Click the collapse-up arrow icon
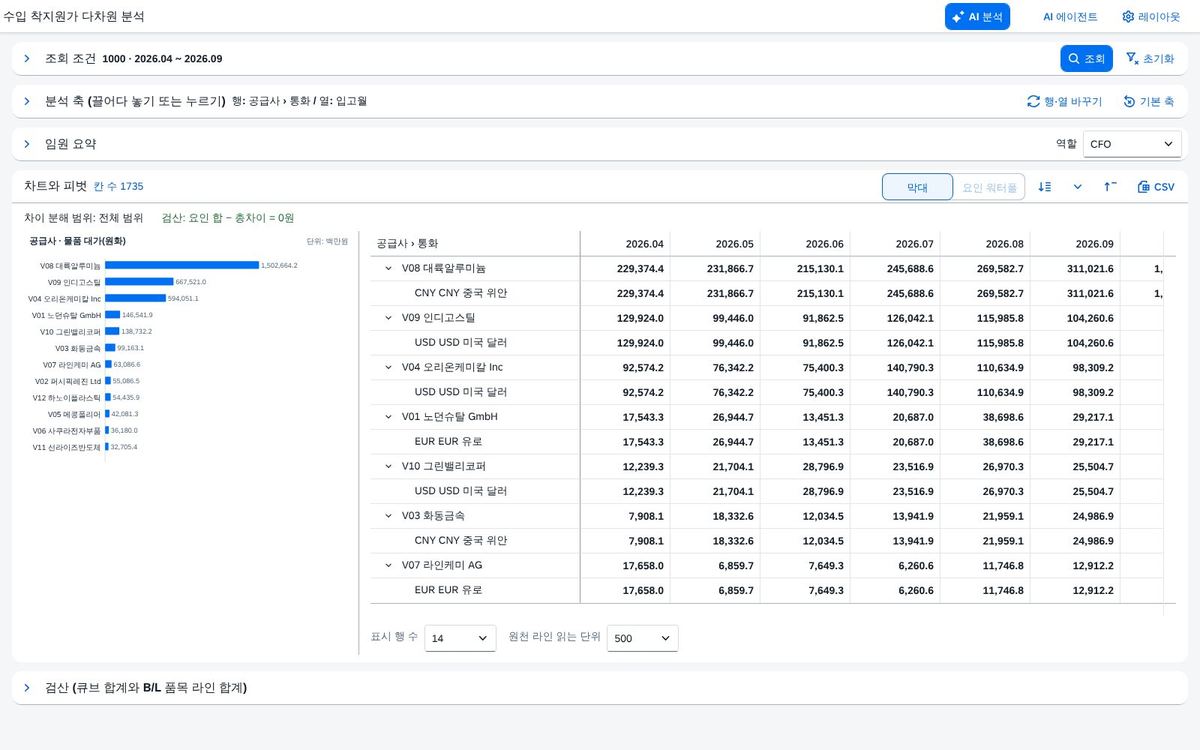The width and height of the screenshot is (1200, 750). click(1110, 187)
